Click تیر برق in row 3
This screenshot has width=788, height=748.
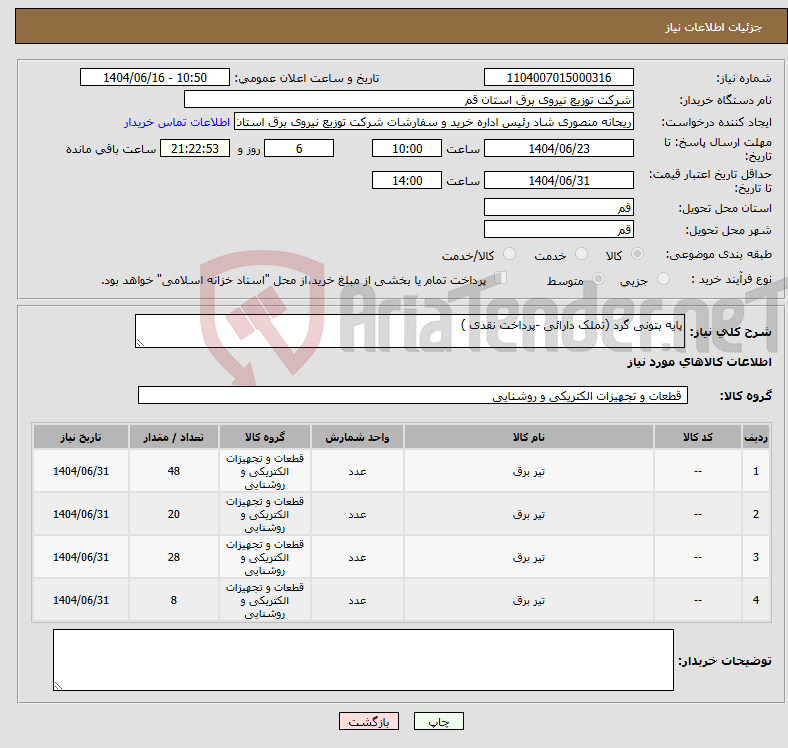click(529, 557)
